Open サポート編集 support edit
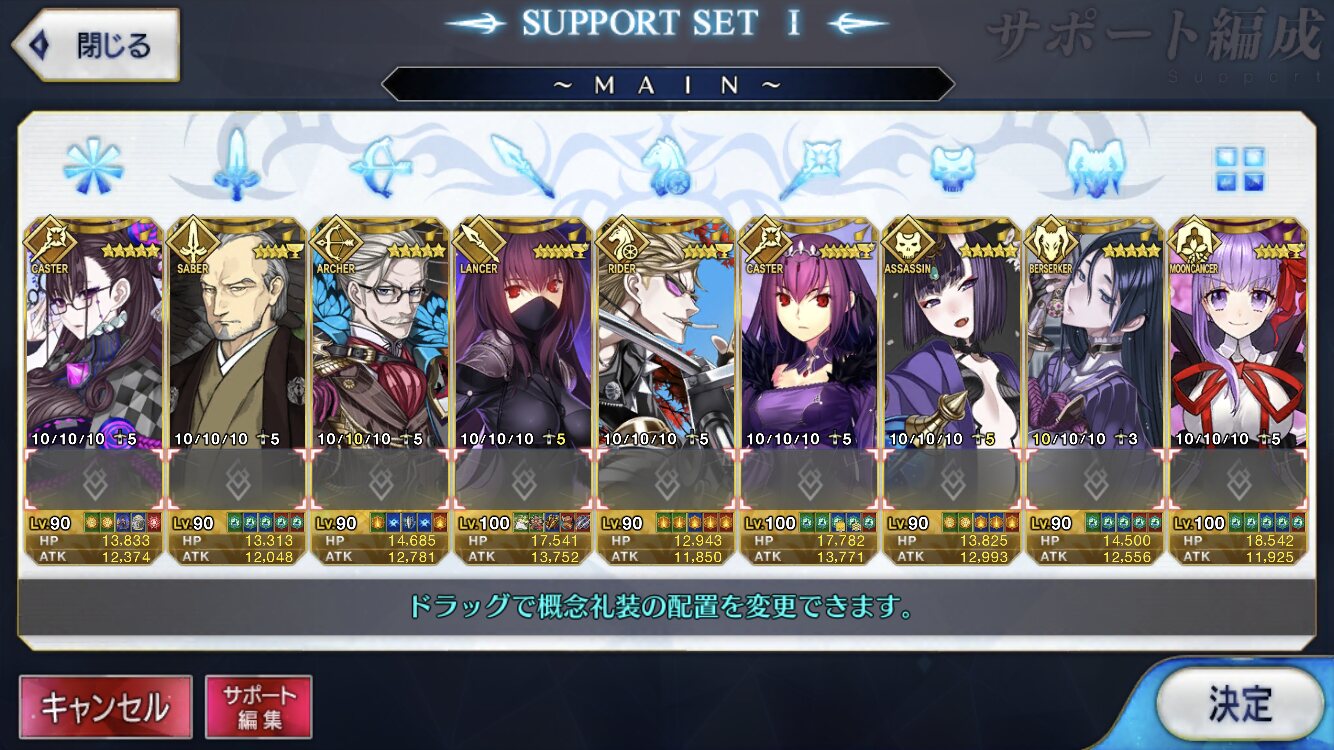This screenshot has width=1334, height=750. coord(258,707)
